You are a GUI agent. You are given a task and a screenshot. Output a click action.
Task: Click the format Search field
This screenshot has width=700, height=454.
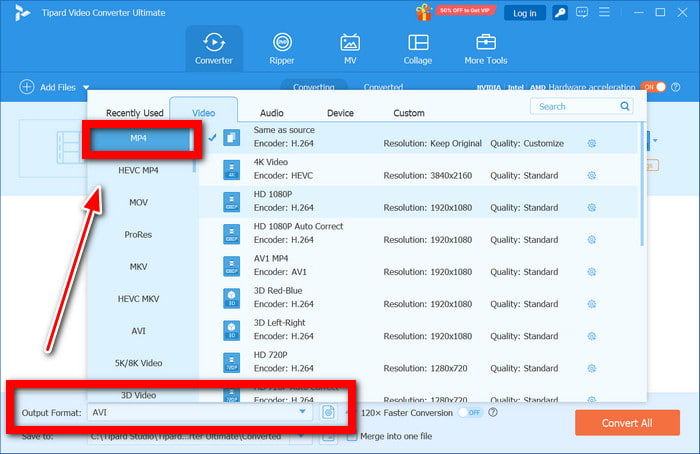[x=576, y=107]
